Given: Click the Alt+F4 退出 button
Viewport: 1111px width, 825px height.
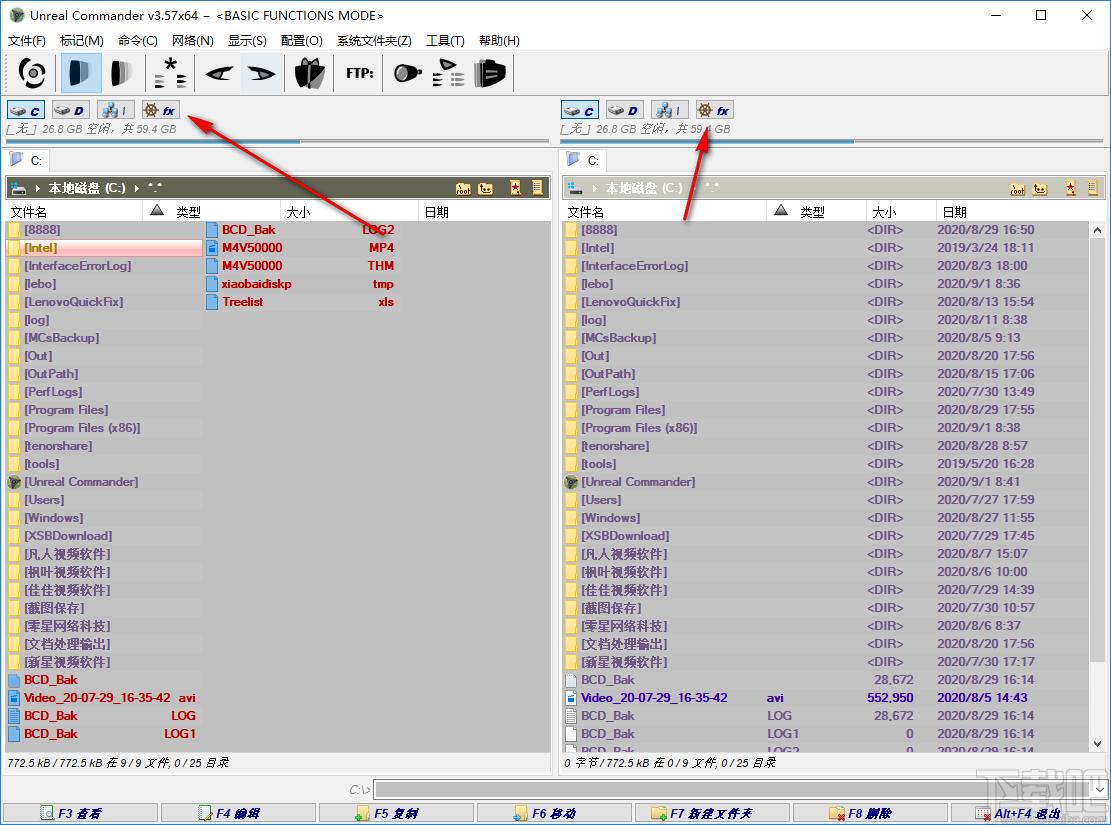Looking at the screenshot, I should (1029, 813).
